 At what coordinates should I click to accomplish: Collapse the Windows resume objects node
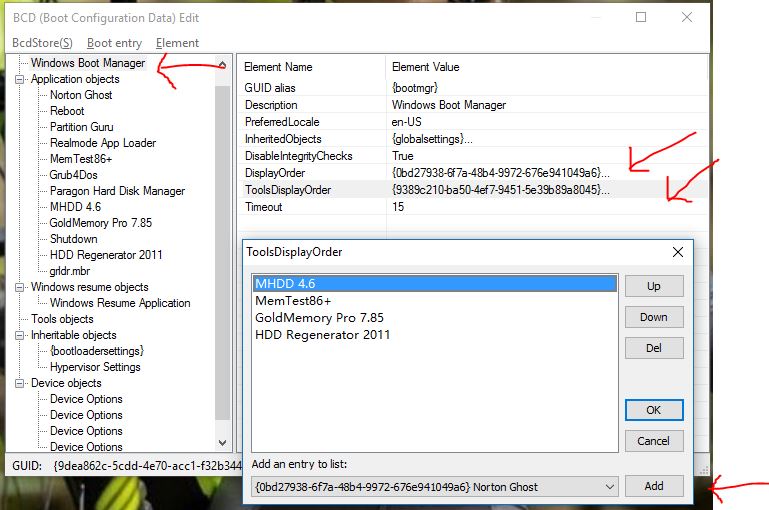(19, 287)
